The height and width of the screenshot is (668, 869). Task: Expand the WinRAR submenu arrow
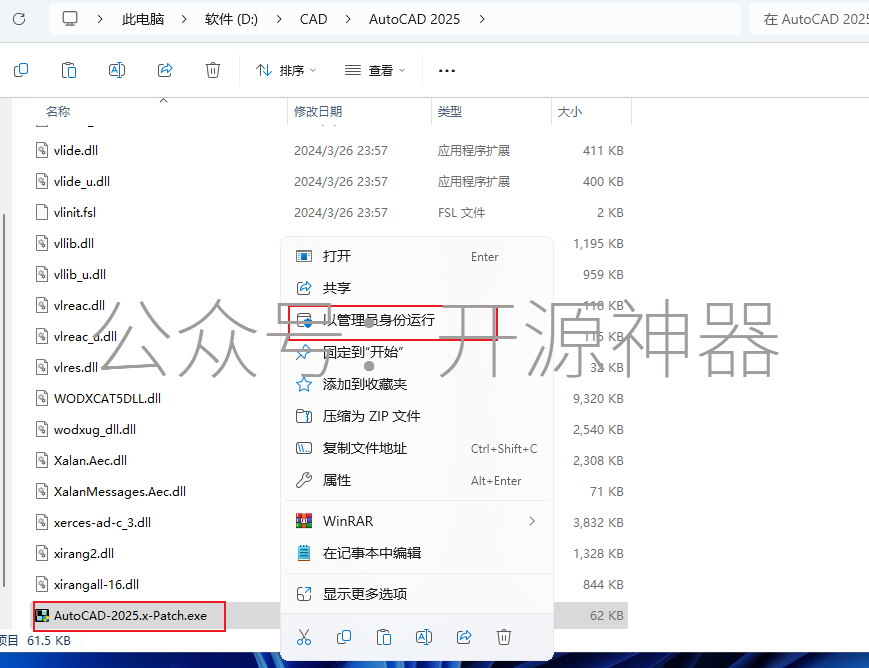click(x=532, y=521)
